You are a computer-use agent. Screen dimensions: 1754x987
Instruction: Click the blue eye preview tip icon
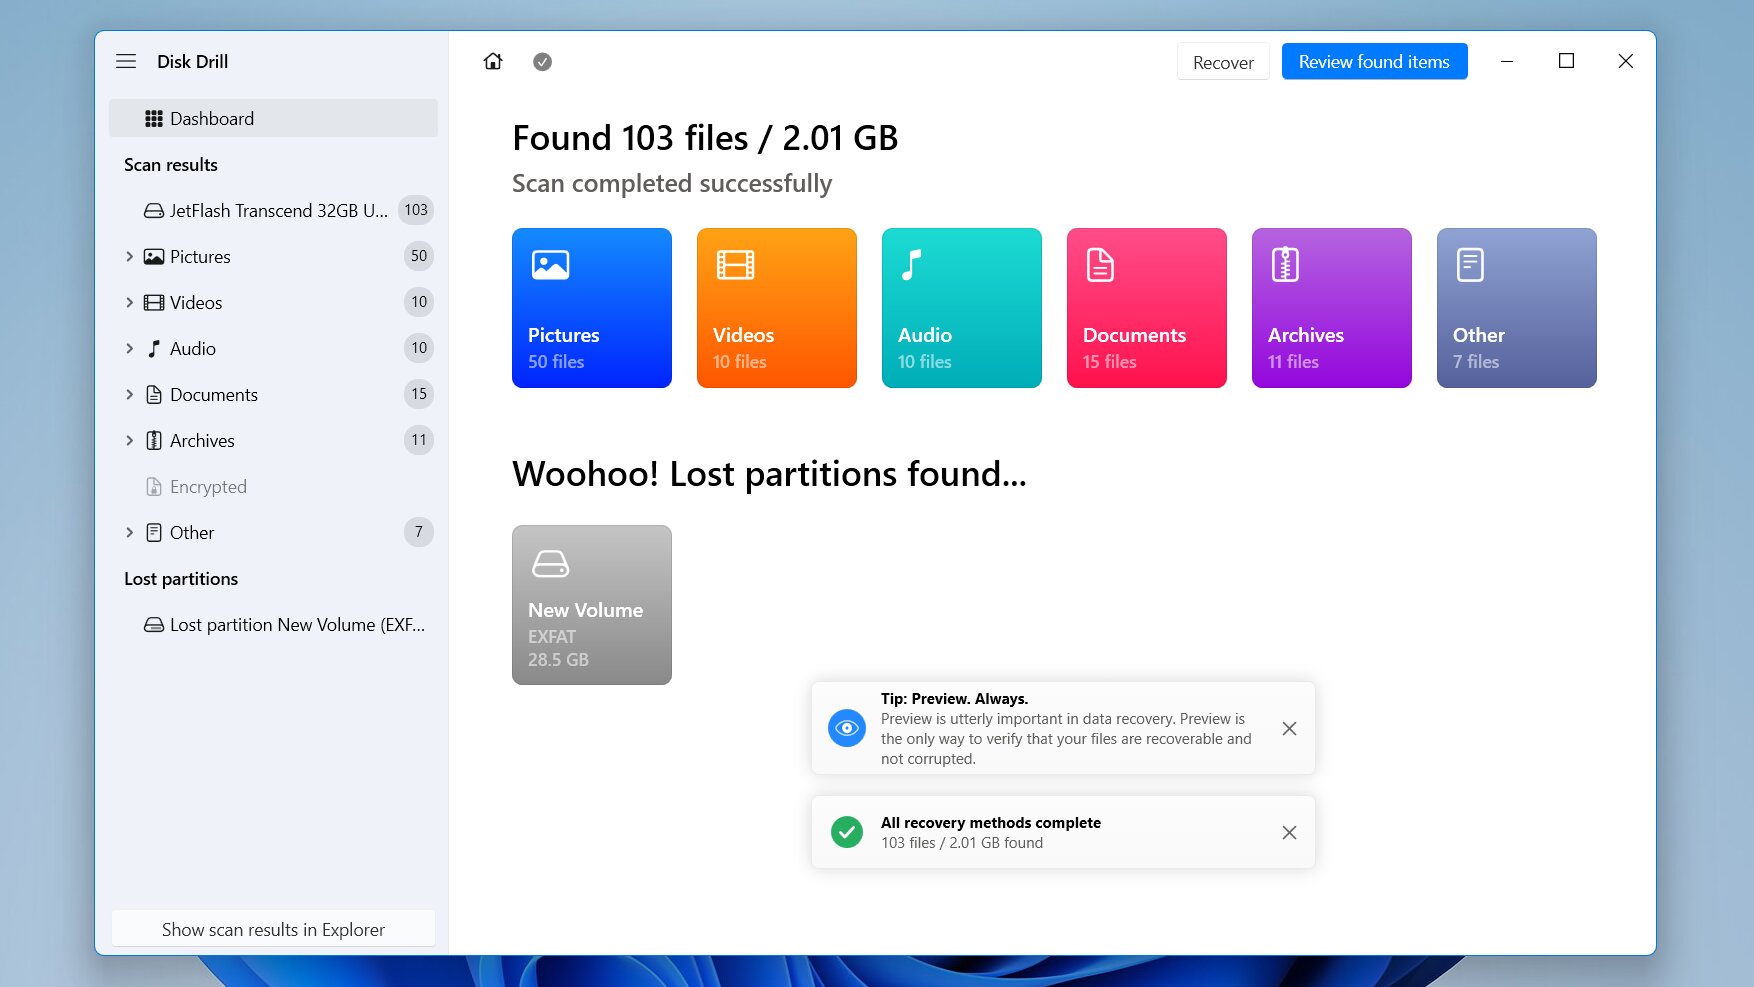(847, 728)
